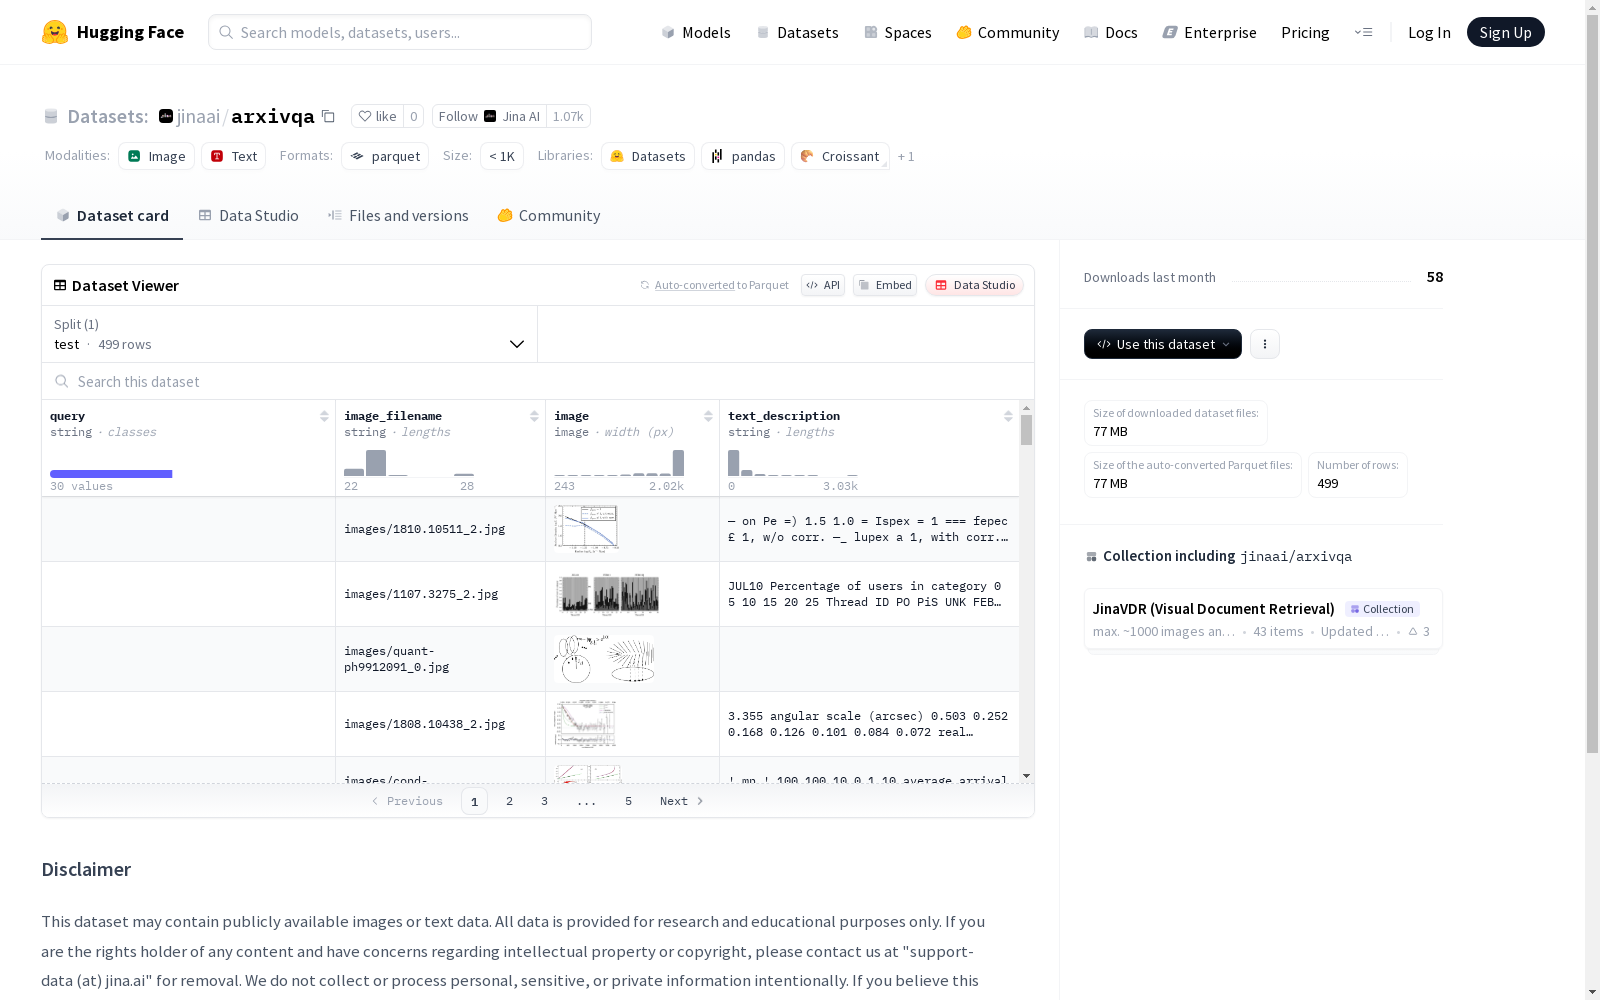The width and height of the screenshot is (1600, 1000).
Task: Focus the Search this dataset field
Action: click(x=538, y=381)
